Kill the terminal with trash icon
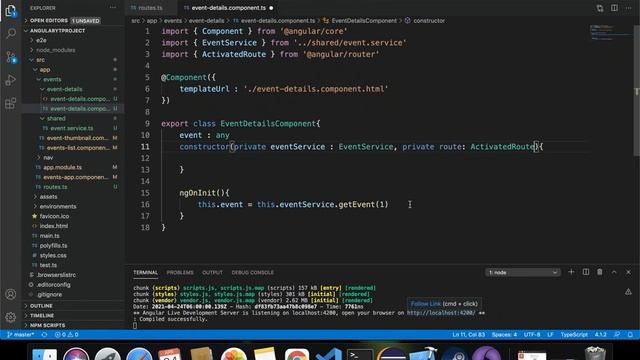This screenshot has width=640, height=360. [600, 272]
